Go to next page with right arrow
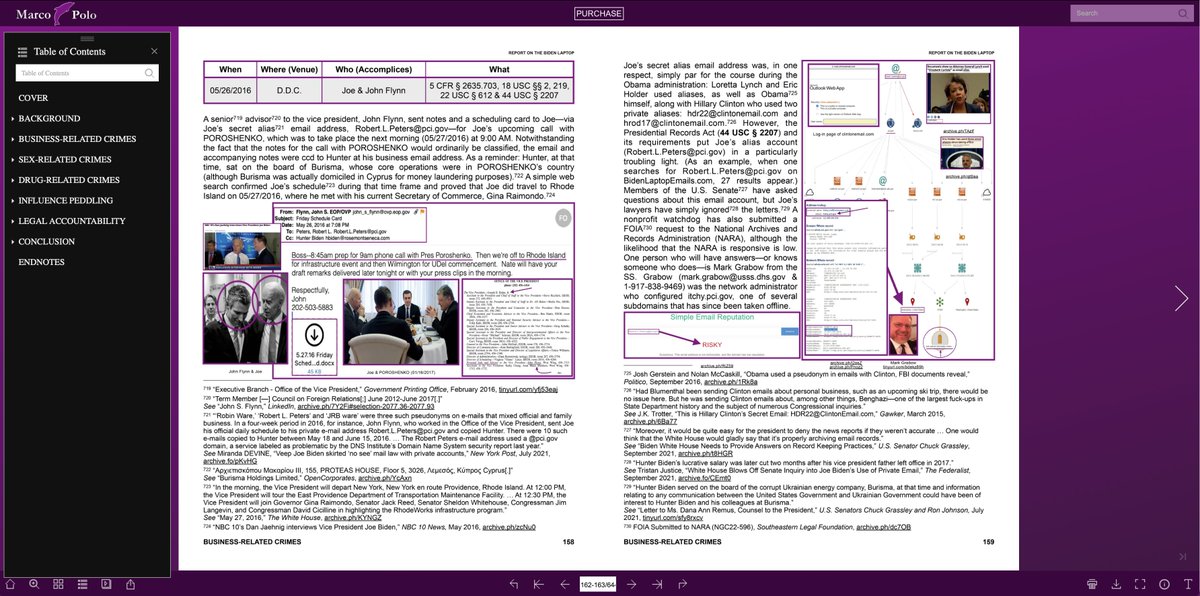This screenshot has width=1200, height=596. coord(1181,298)
